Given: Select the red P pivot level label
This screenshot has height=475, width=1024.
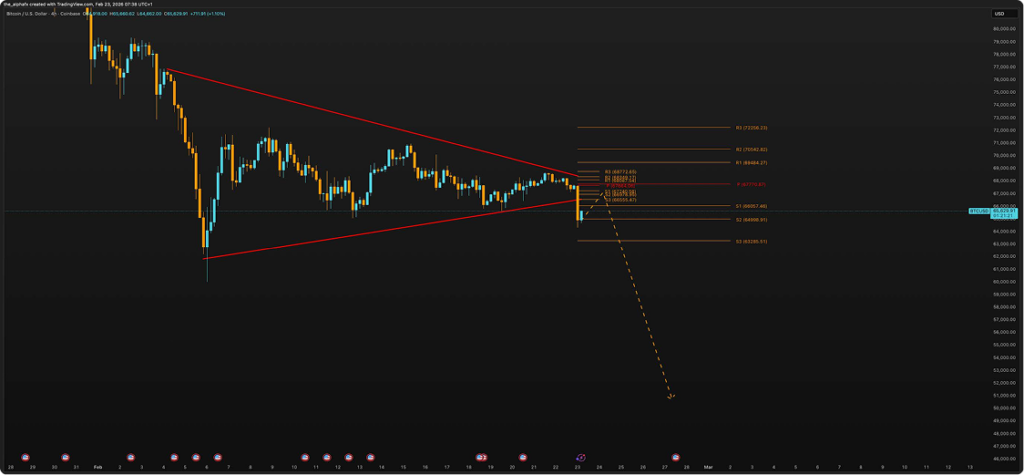Looking at the screenshot, I should 751,184.
